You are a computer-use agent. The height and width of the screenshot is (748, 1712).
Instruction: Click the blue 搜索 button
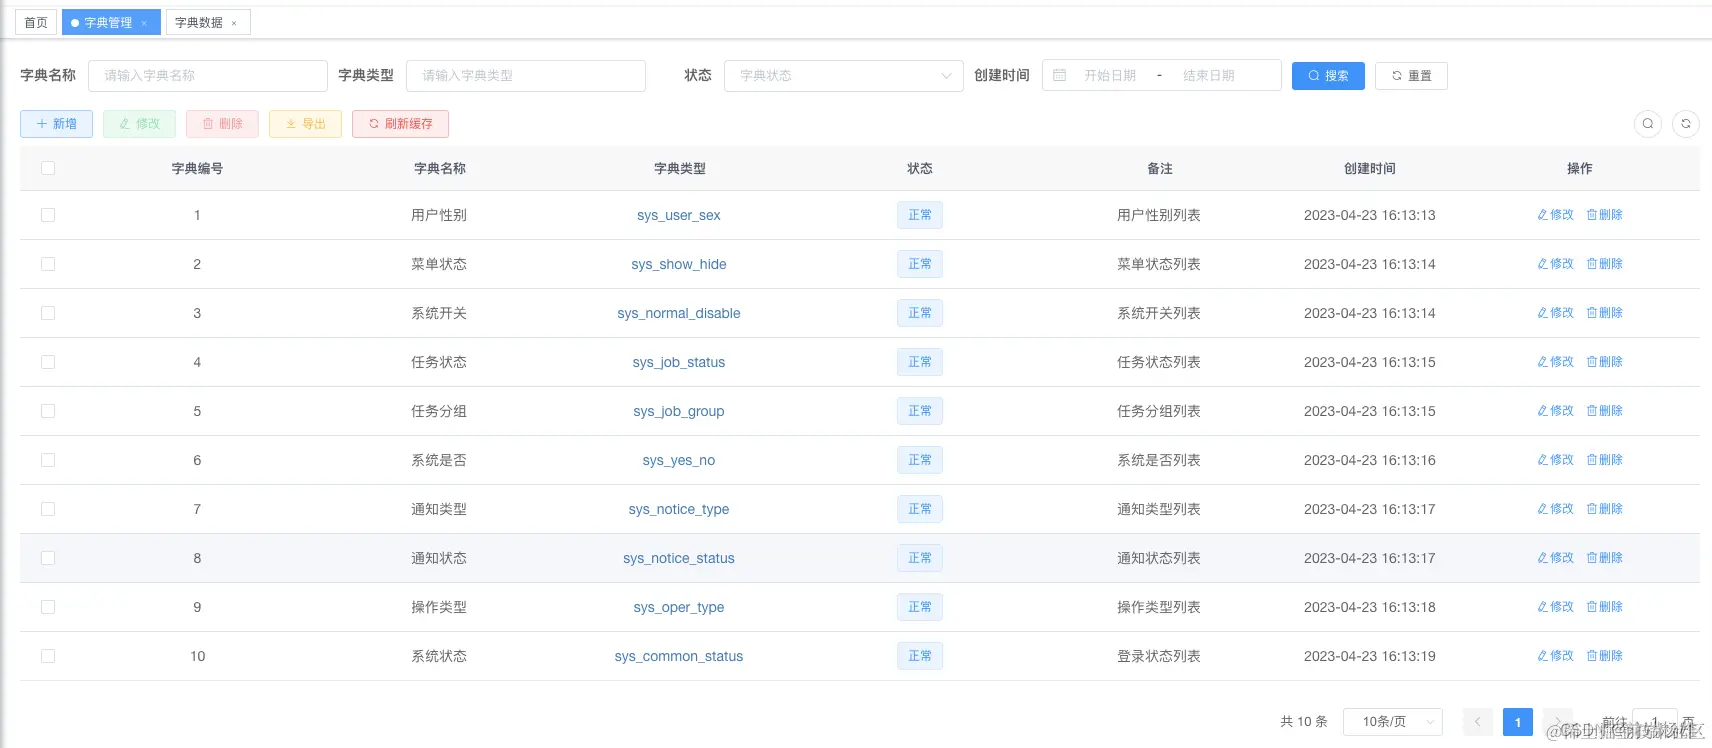(x=1328, y=75)
